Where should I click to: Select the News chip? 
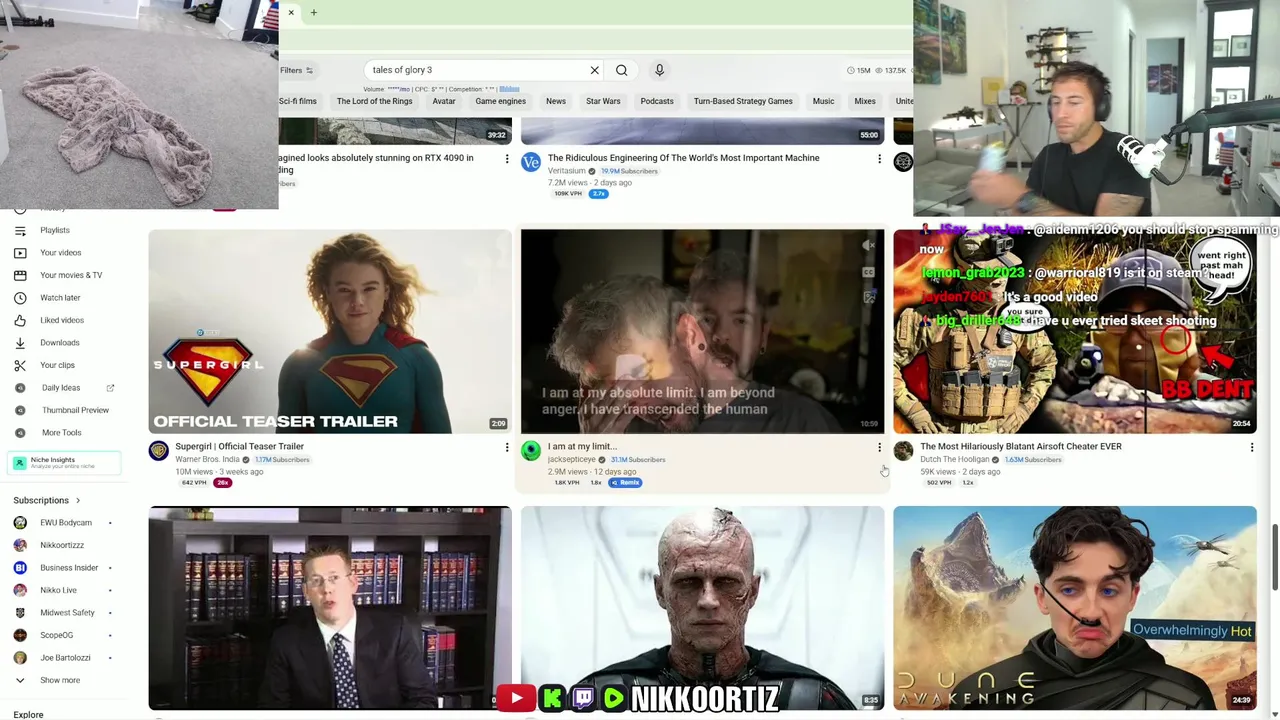[556, 101]
